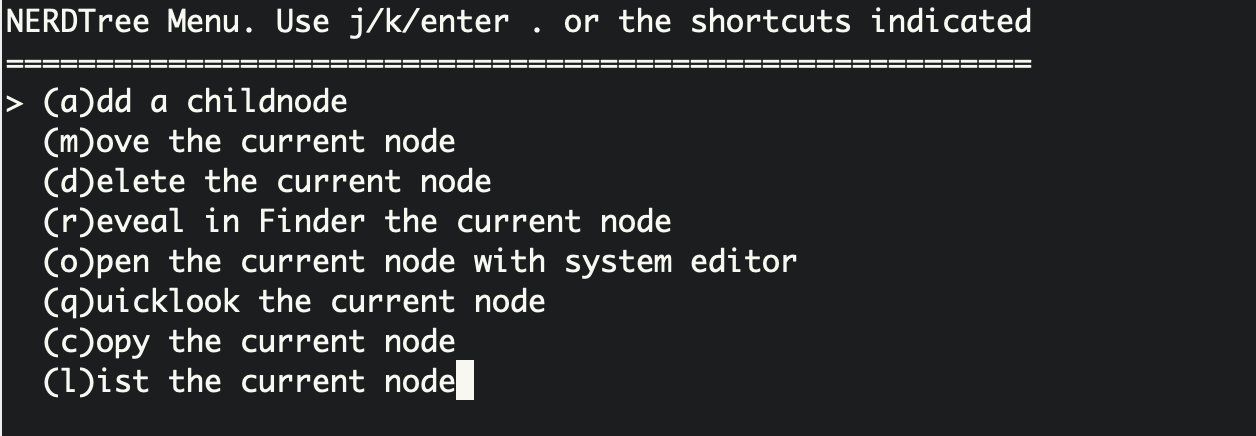1256x436 pixels.
Task: Choose (m)ove the current node
Action: (x=249, y=142)
